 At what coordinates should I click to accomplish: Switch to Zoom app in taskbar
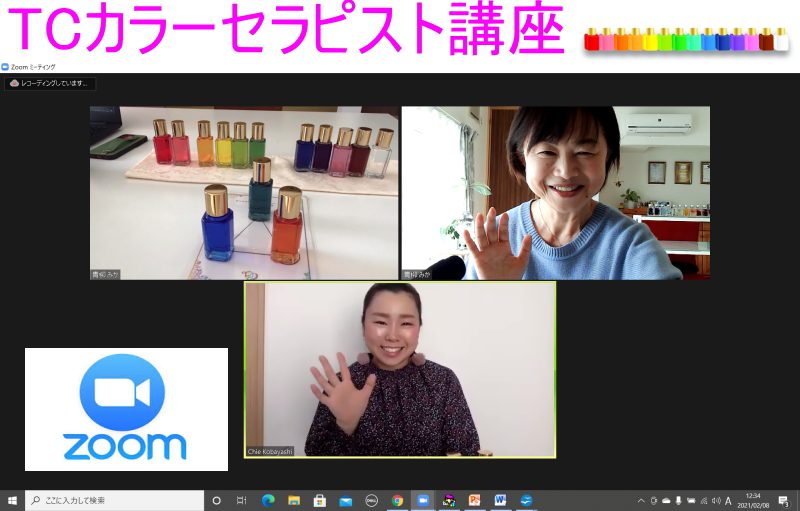coord(423,500)
